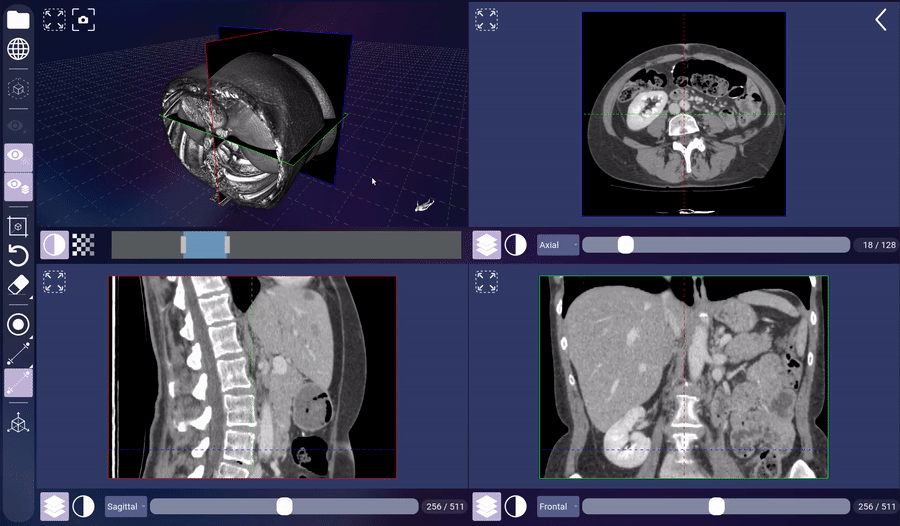Click the left handle of range bar
900x526 pixels.
[183, 245]
